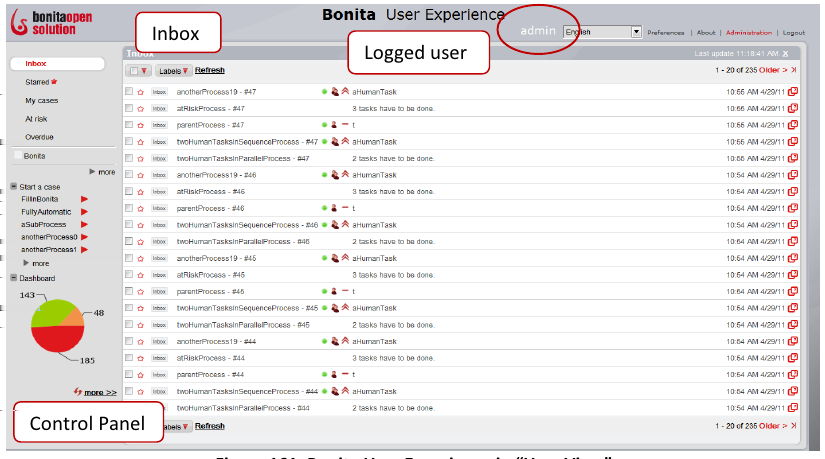Open case anotherProcess19 - #45
This screenshot has height=459, width=825.
click(x=216, y=258)
